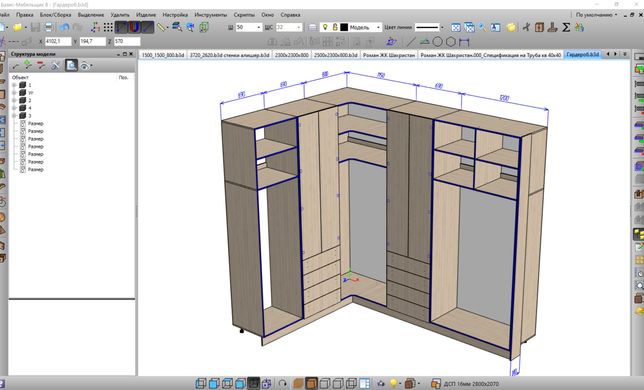Click the black layer color swatch

(x=344, y=27)
